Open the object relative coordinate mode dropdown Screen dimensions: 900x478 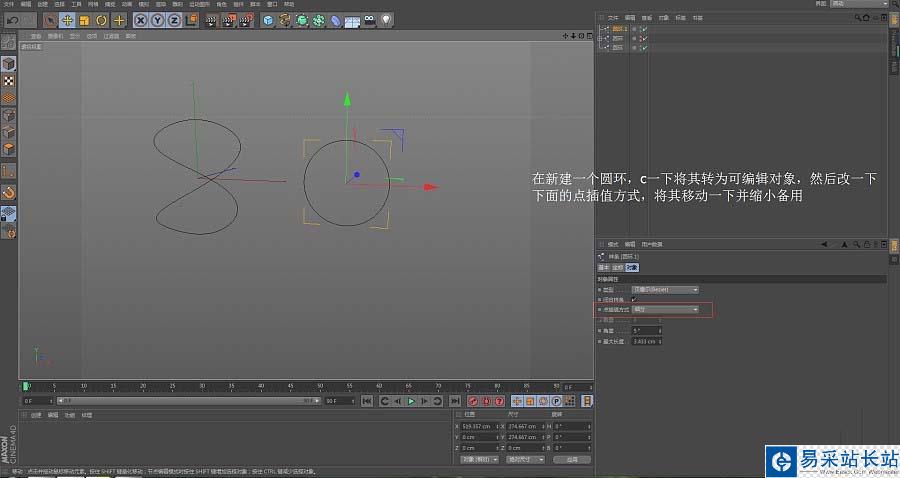pyautogui.click(x=479, y=460)
